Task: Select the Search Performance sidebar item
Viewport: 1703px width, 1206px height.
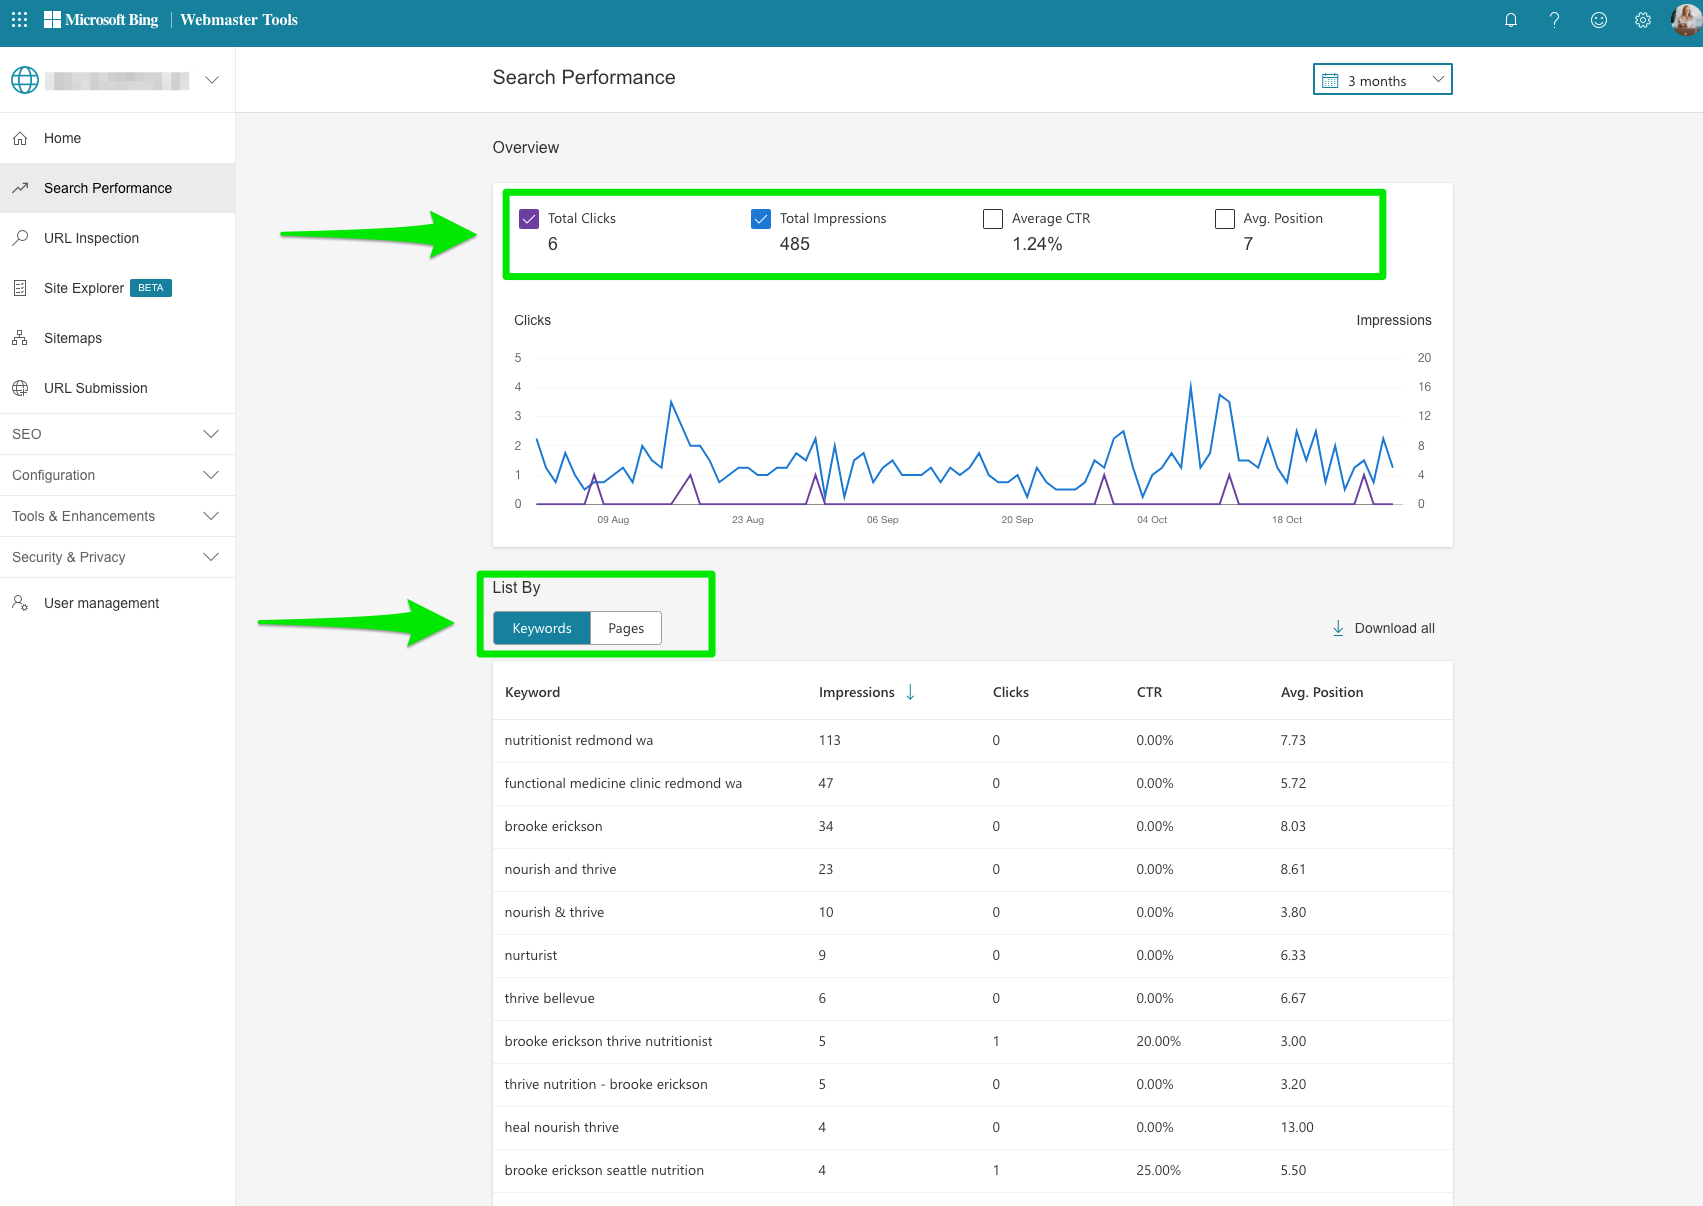Action: (x=107, y=188)
